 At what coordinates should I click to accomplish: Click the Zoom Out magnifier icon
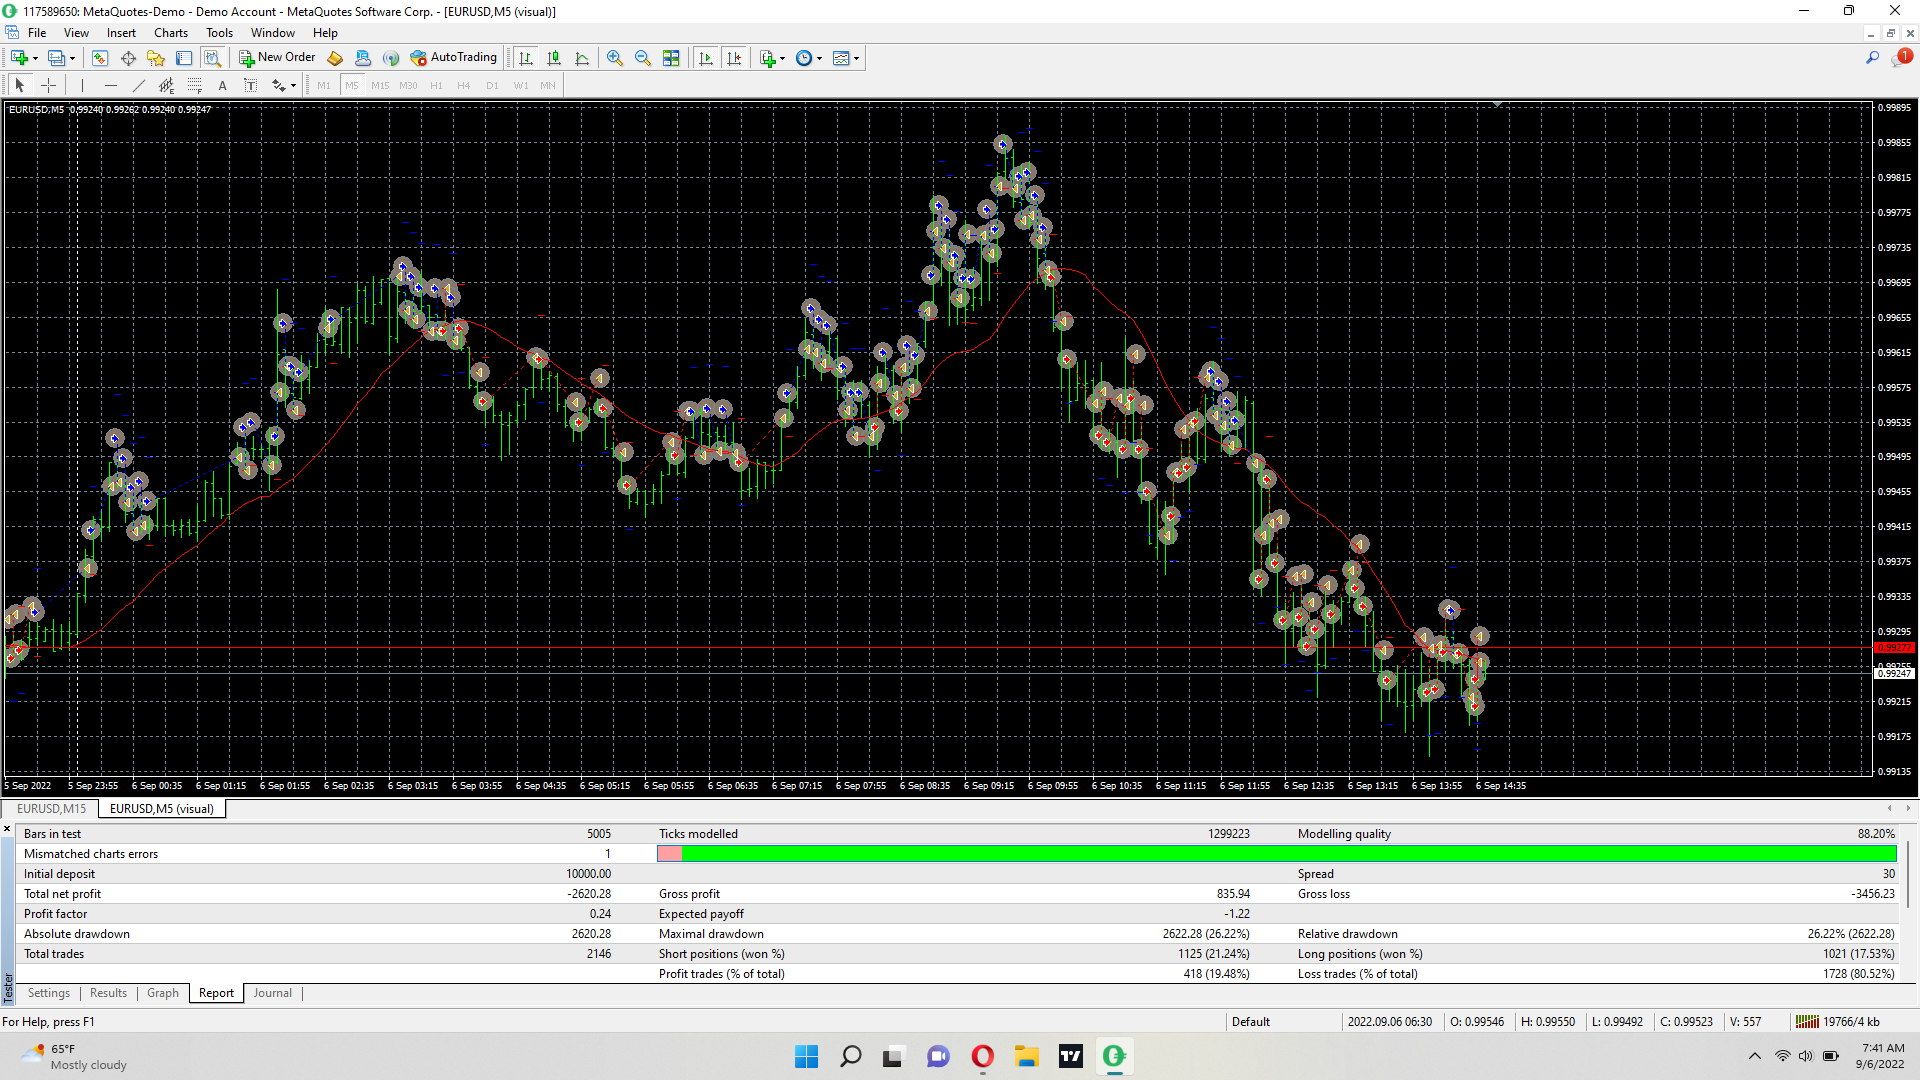coord(643,58)
